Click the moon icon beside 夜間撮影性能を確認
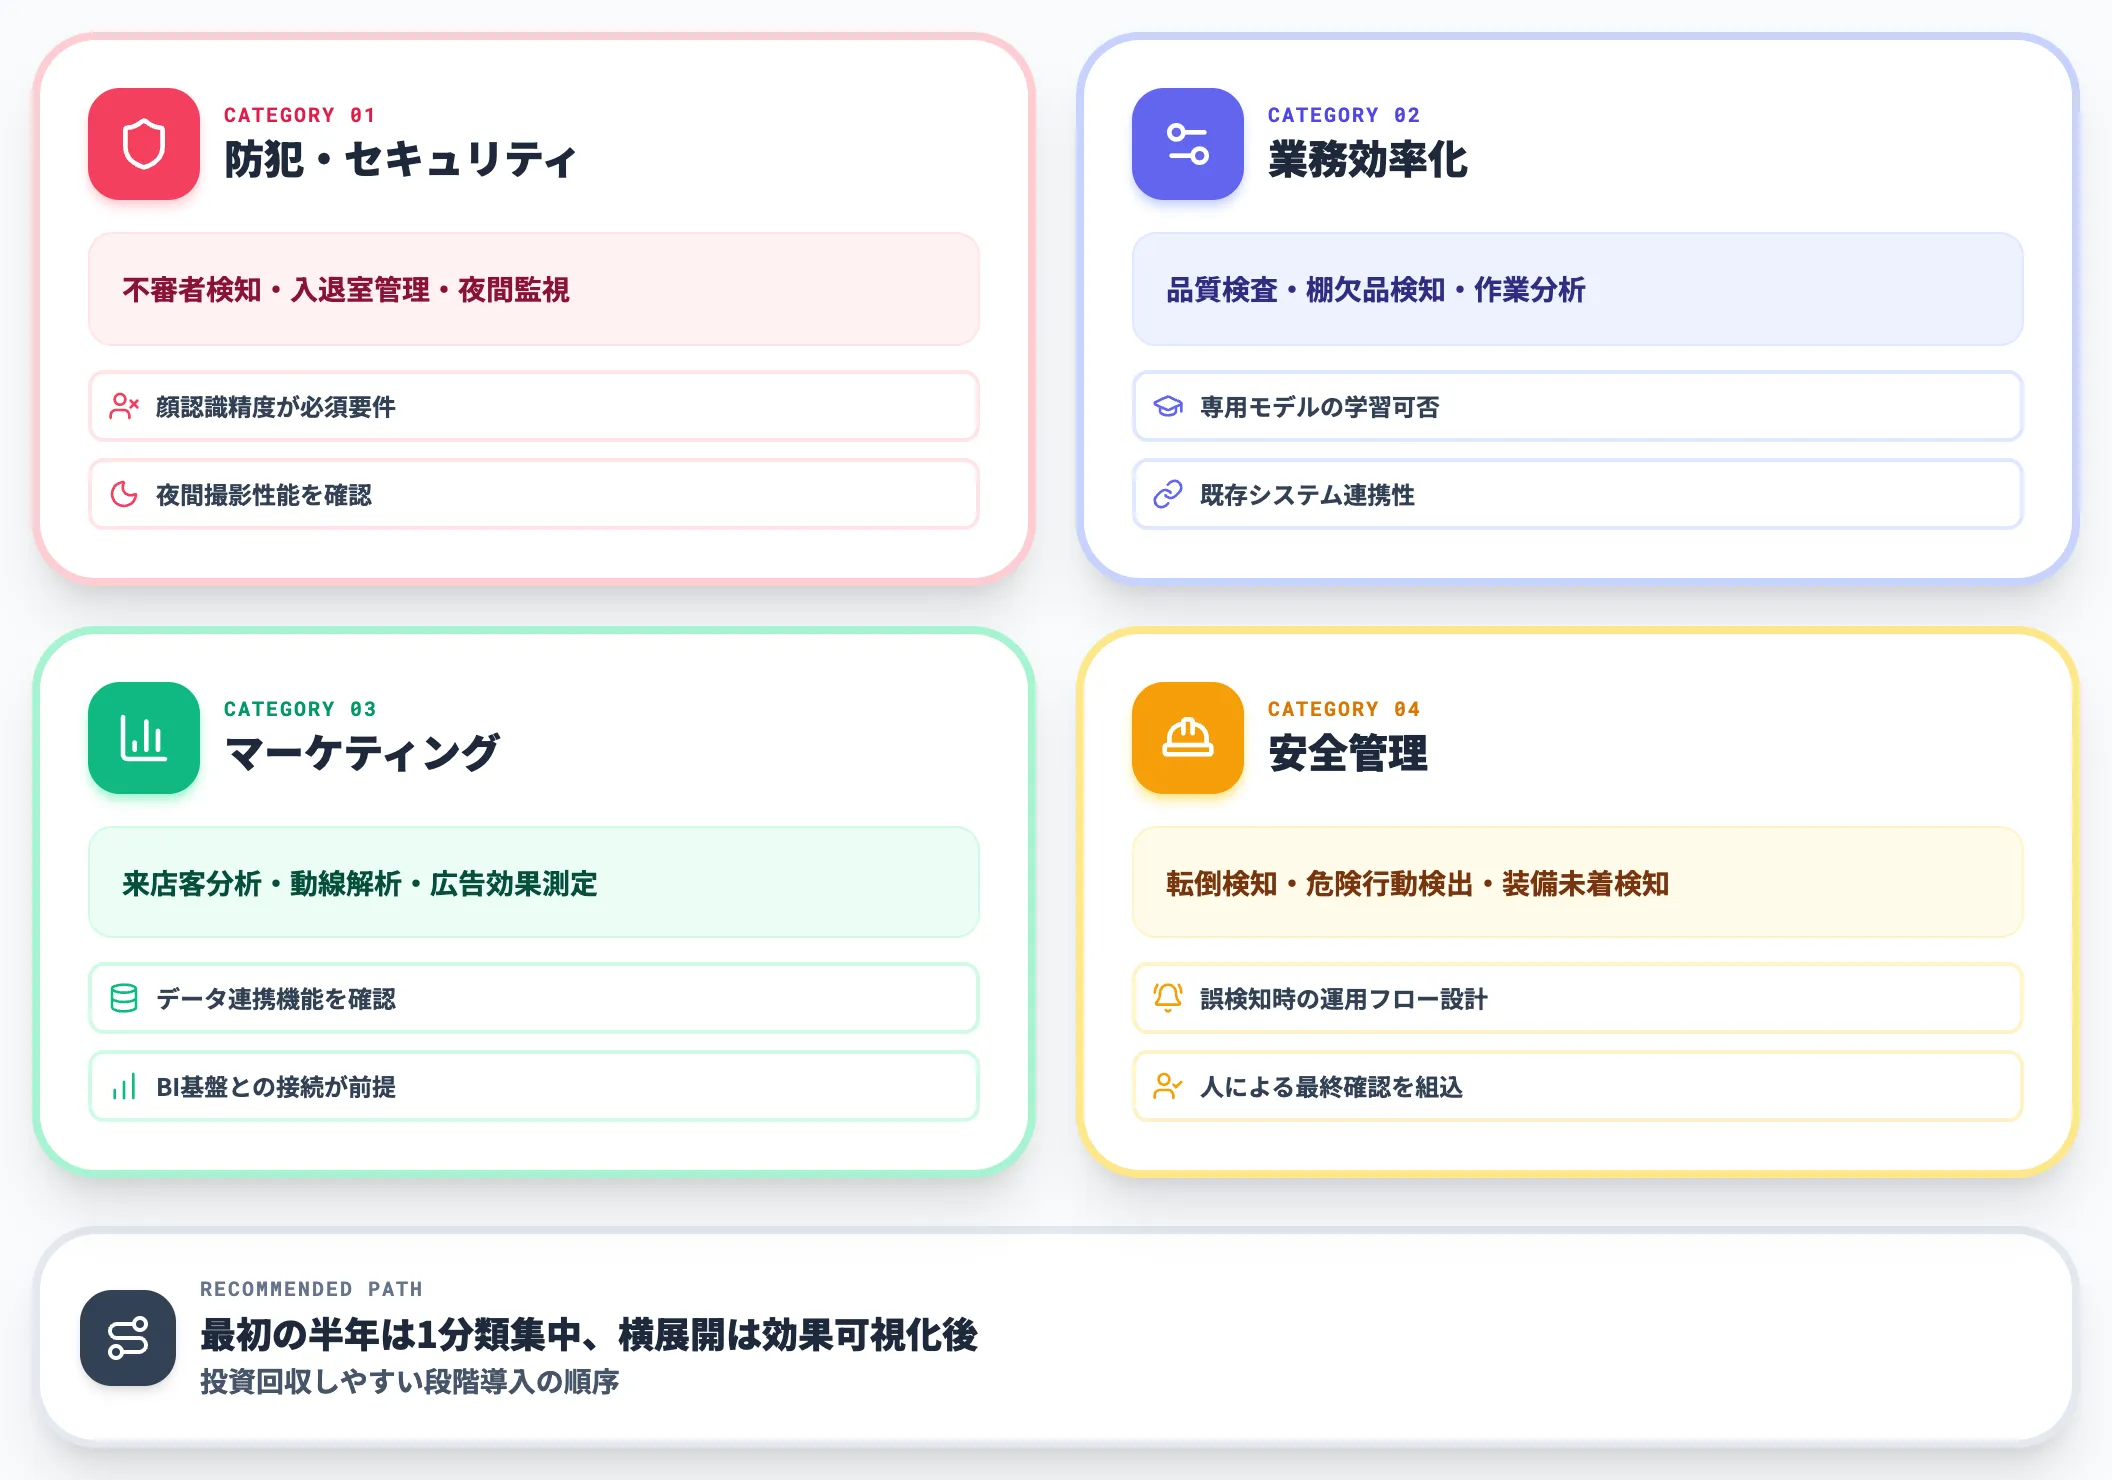This screenshot has height=1480, width=2112. point(124,494)
